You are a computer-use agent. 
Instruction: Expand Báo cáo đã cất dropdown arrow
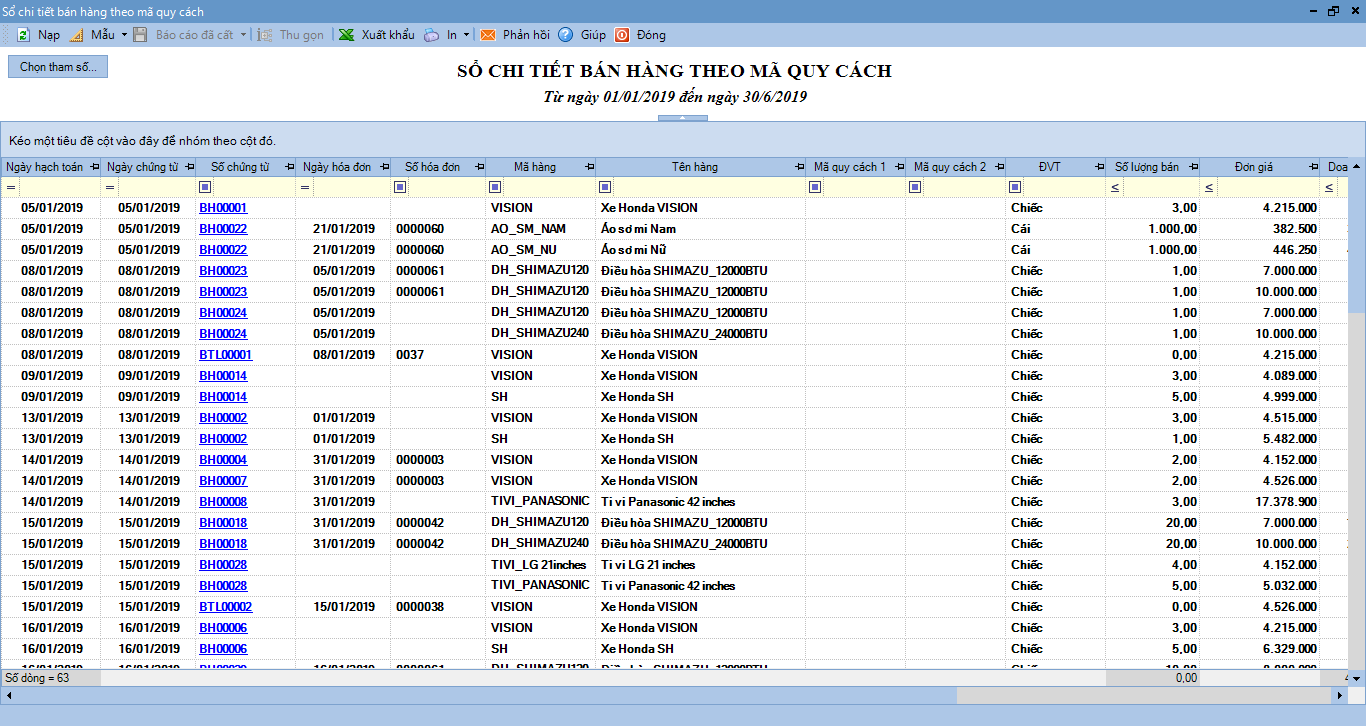point(243,35)
